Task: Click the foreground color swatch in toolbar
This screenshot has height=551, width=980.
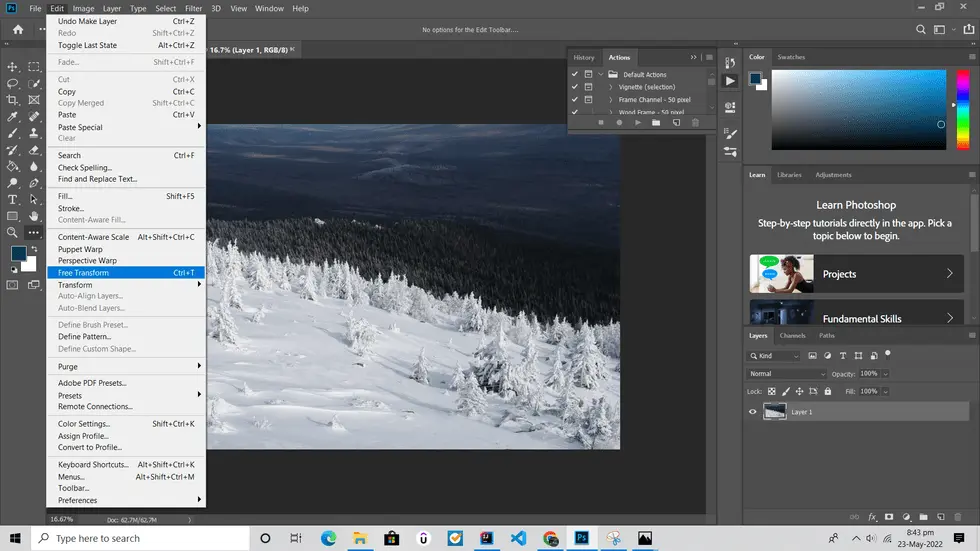Action: pyautogui.click(x=18, y=254)
